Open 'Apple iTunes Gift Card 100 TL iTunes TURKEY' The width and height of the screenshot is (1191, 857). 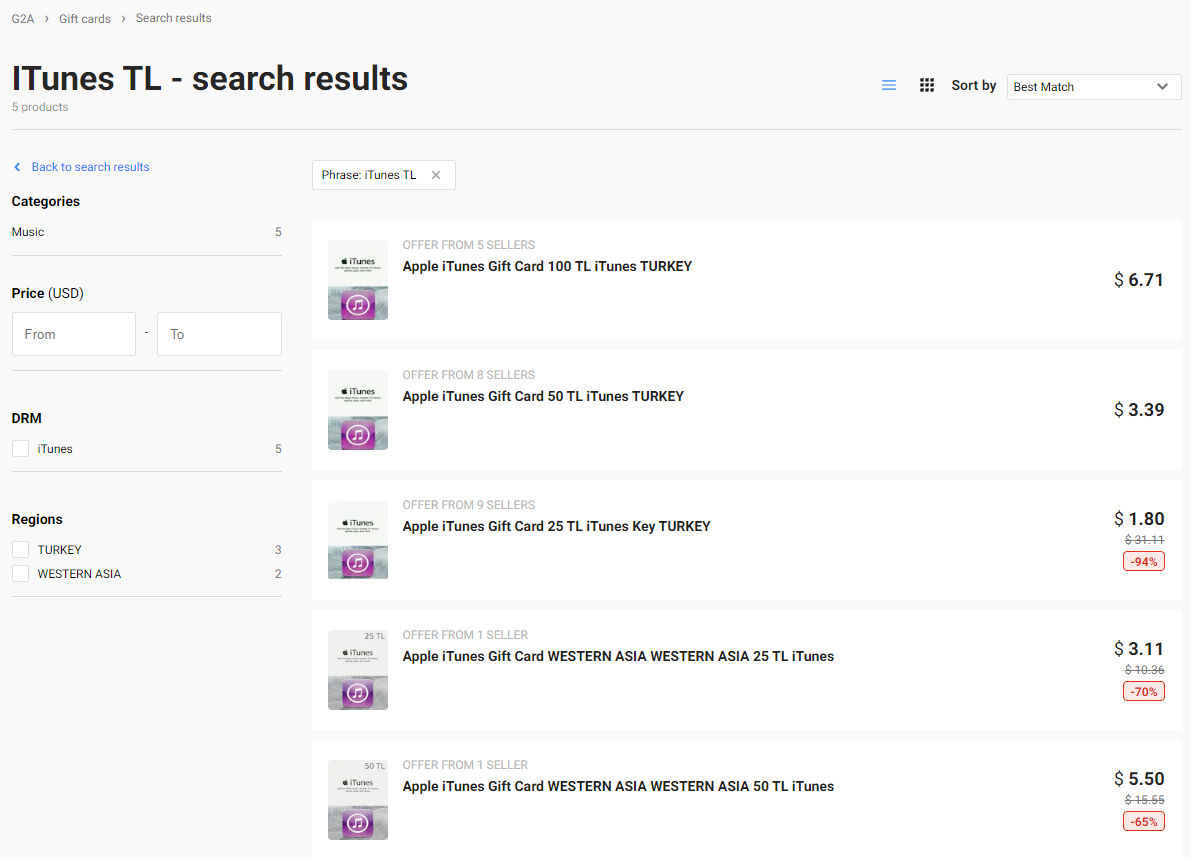pyautogui.click(x=547, y=267)
